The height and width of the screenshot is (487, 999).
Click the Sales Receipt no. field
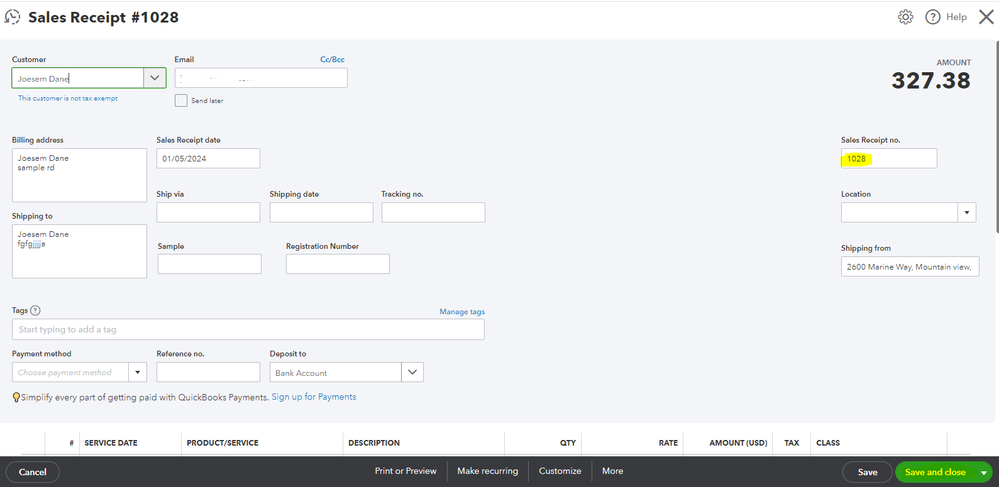coord(889,159)
